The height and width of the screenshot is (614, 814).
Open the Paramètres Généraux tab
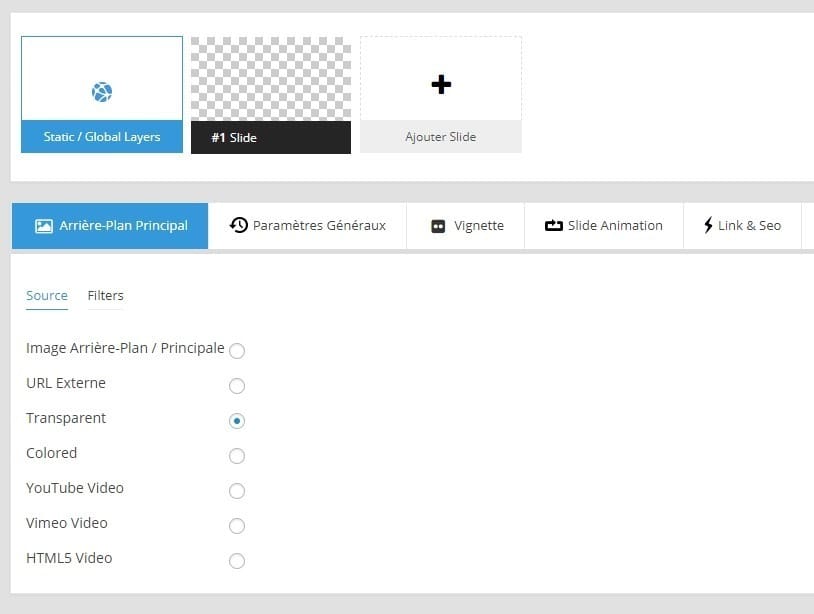click(x=318, y=225)
